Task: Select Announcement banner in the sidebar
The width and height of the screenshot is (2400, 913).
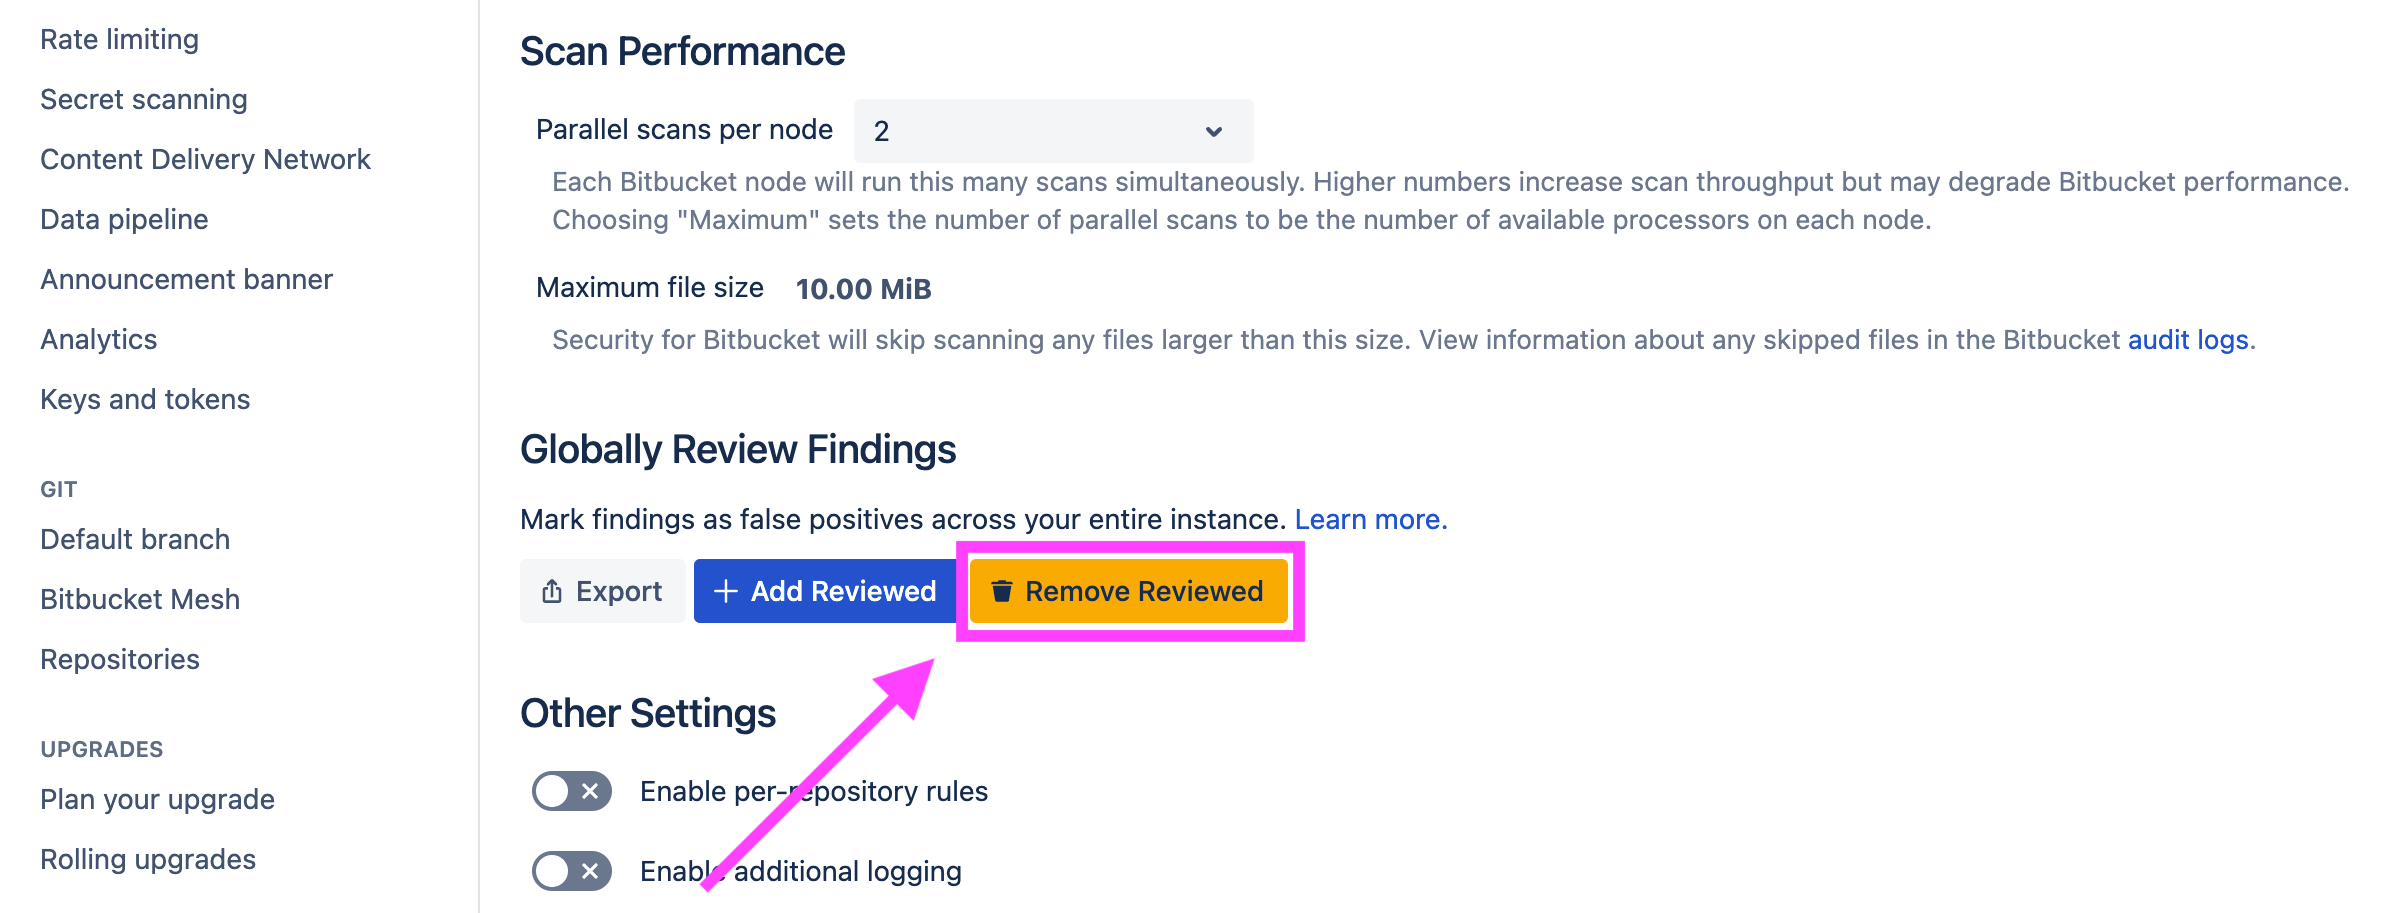Action: click(186, 279)
